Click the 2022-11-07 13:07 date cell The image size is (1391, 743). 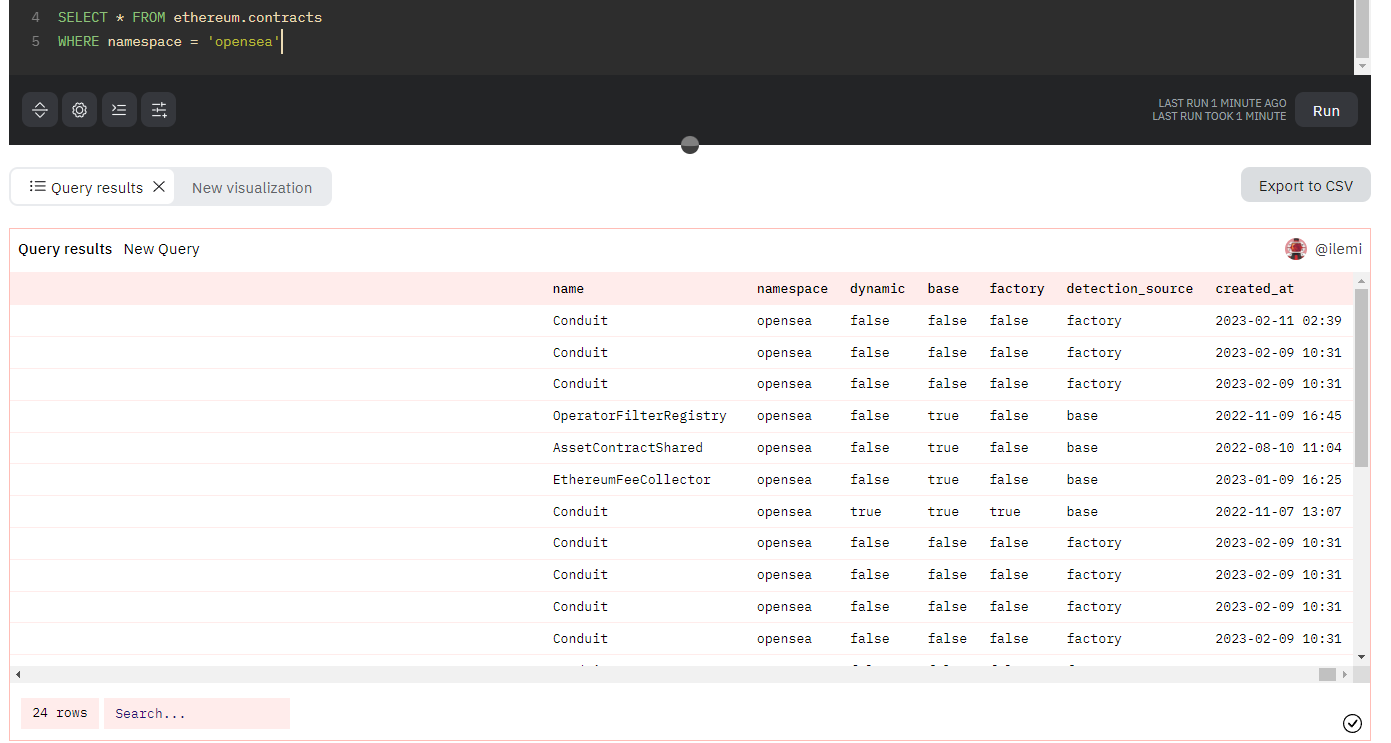[x=1278, y=511]
